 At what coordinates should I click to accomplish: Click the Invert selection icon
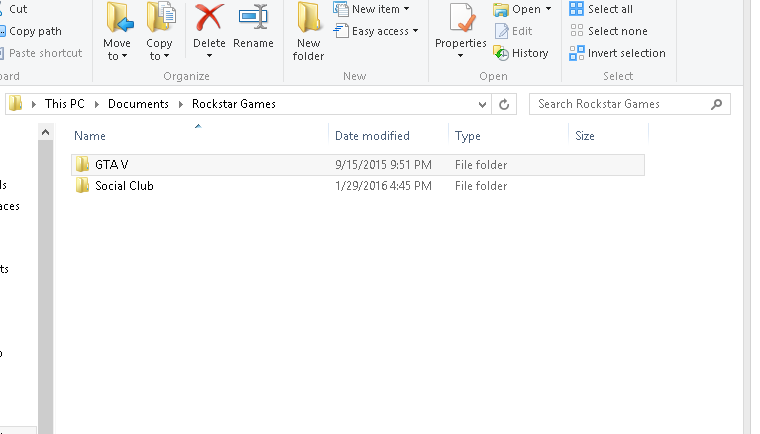pyautogui.click(x=576, y=53)
